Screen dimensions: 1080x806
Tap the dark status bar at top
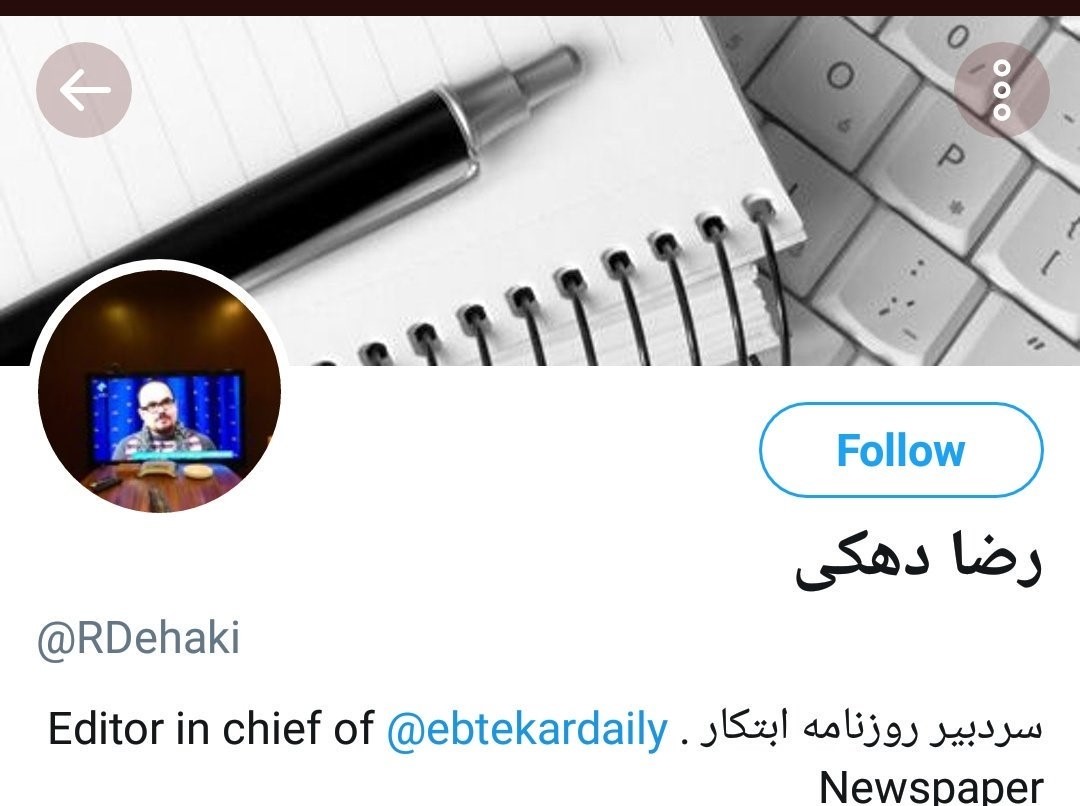(x=540, y=8)
